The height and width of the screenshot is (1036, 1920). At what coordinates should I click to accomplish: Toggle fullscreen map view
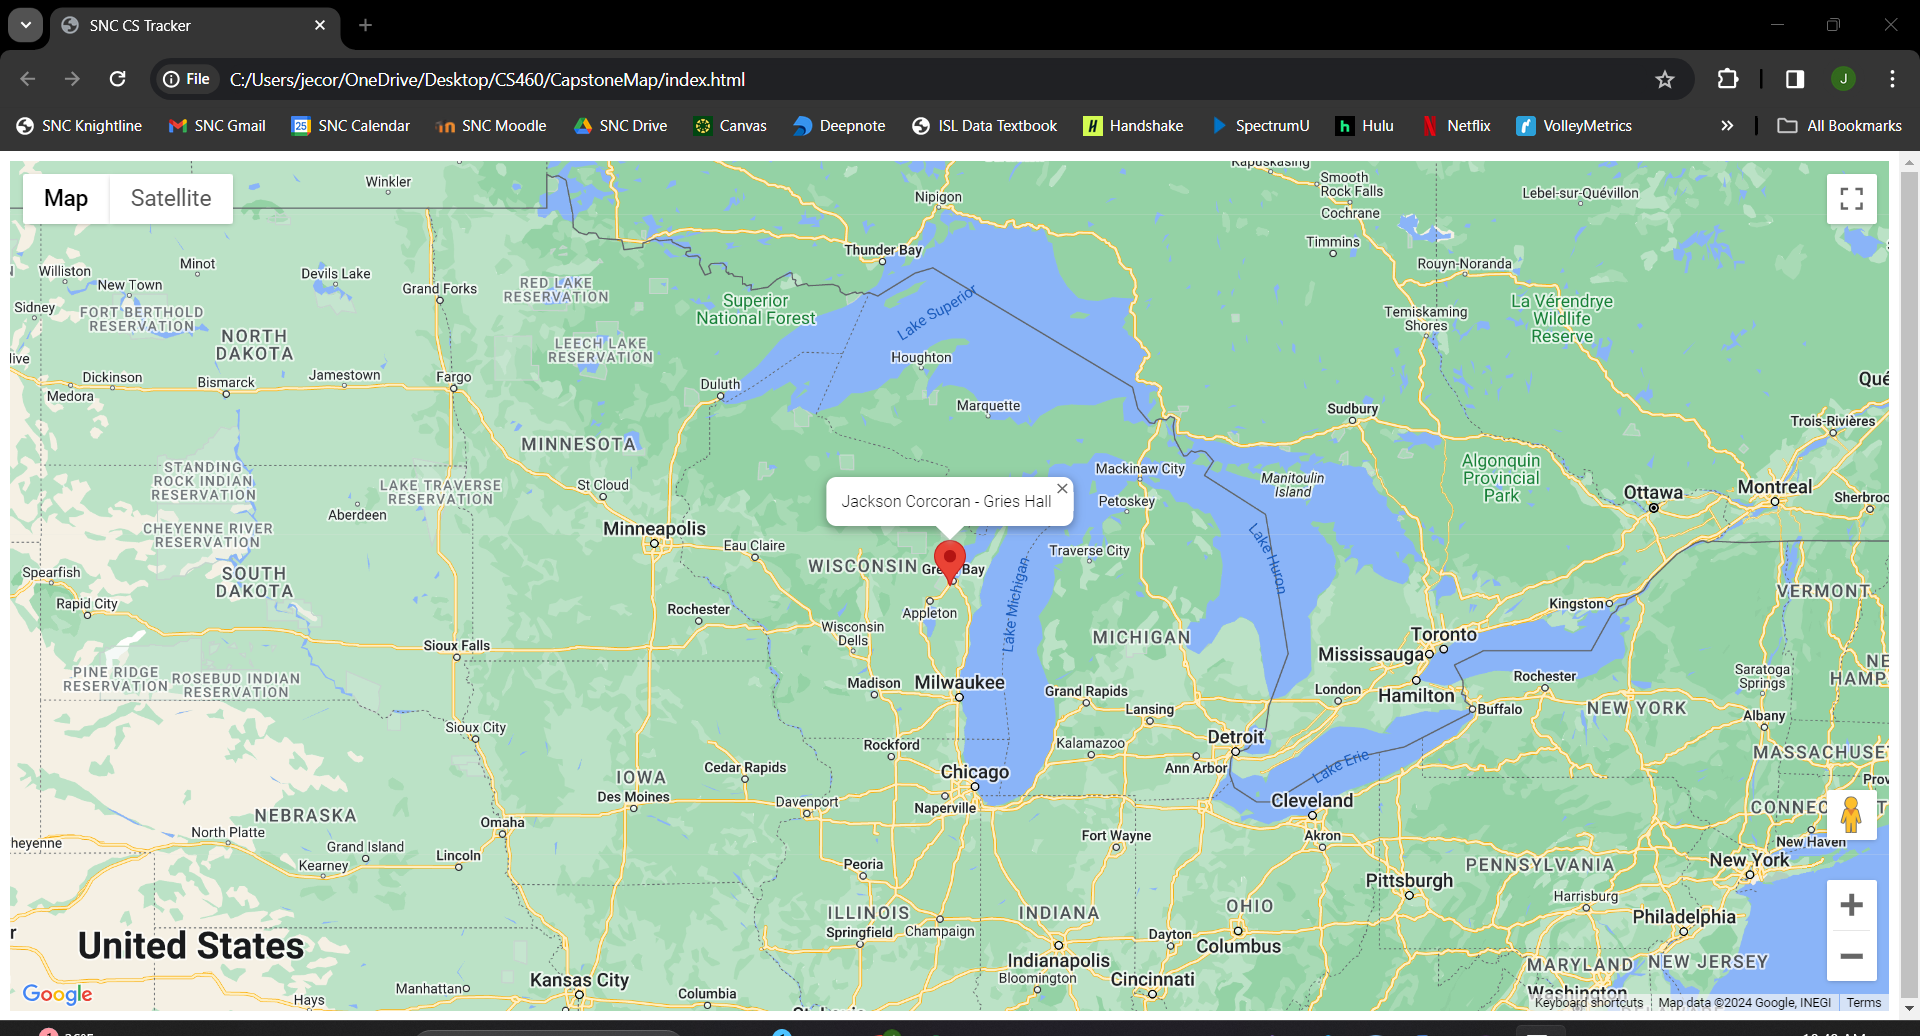[x=1851, y=199]
